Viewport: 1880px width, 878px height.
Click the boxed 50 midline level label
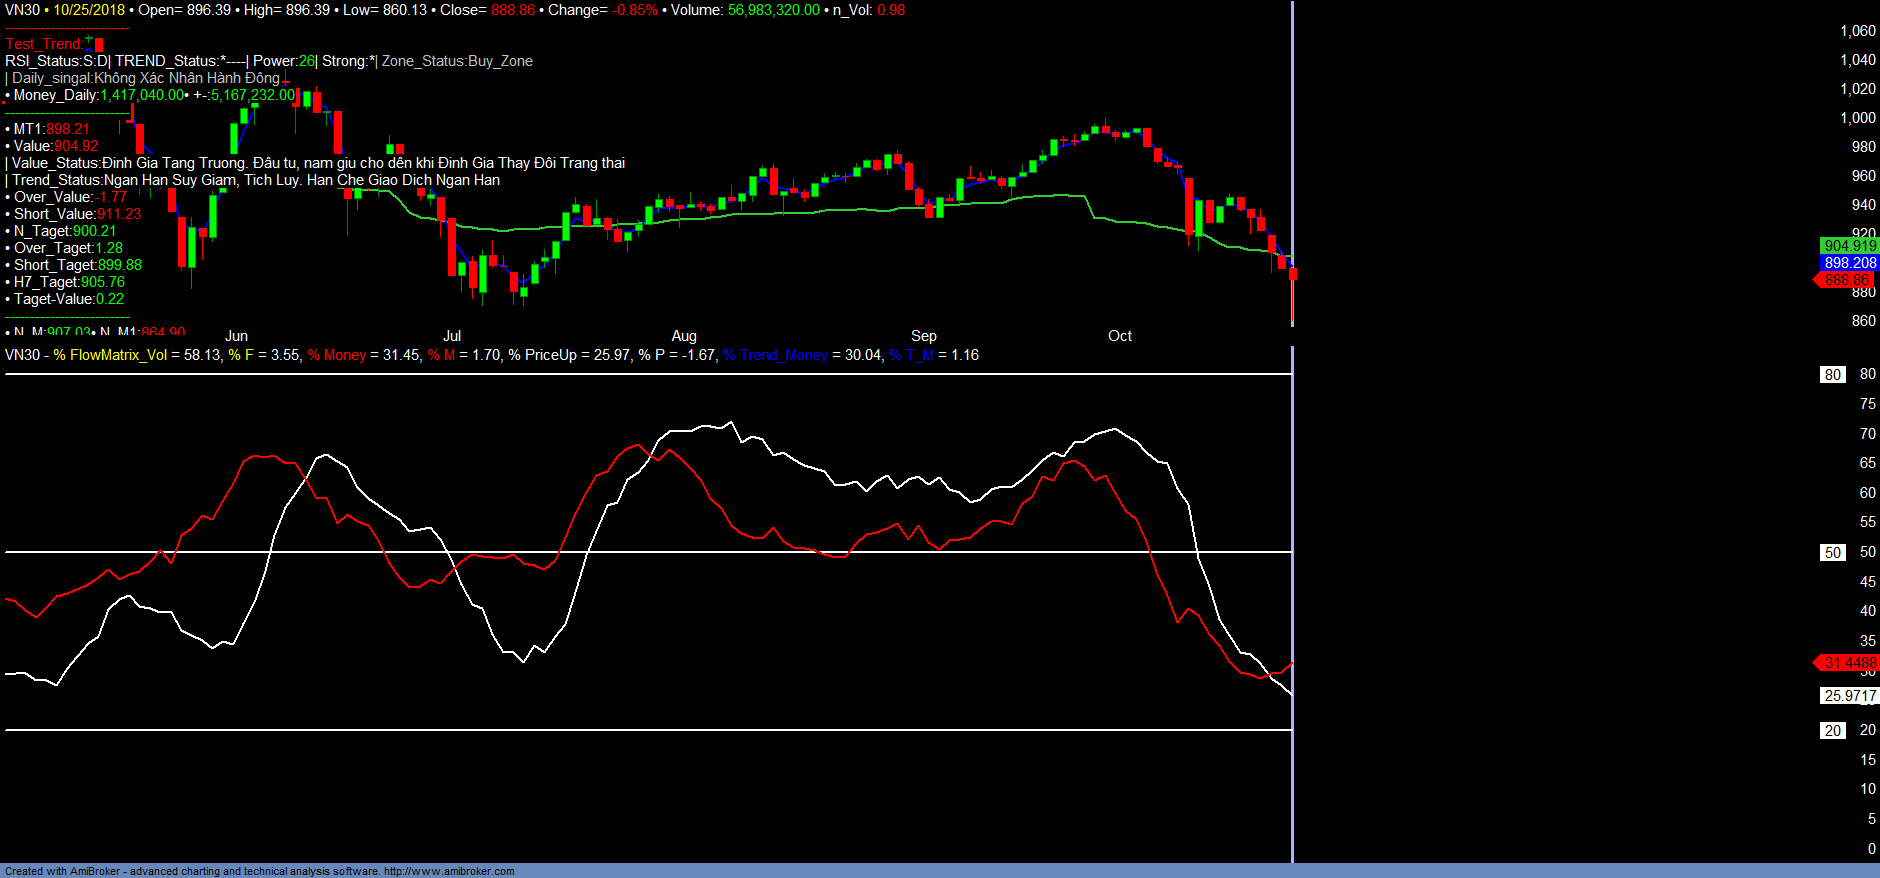(1832, 553)
